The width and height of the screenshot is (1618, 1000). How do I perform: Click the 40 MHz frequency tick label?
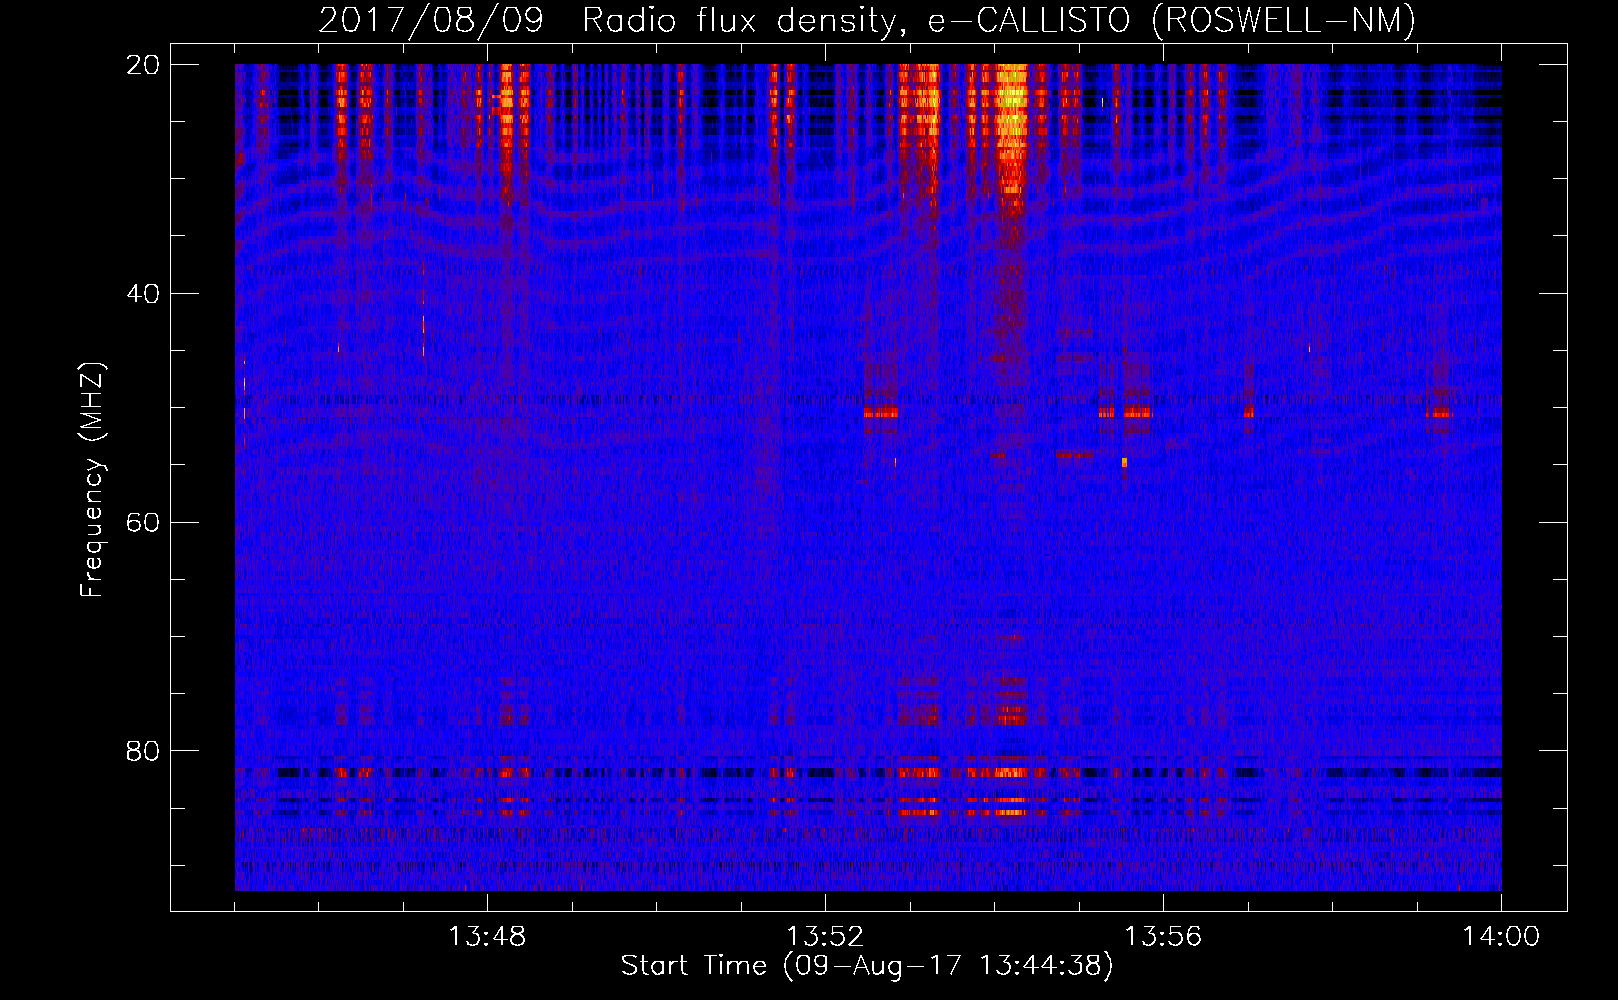coord(143,294)
